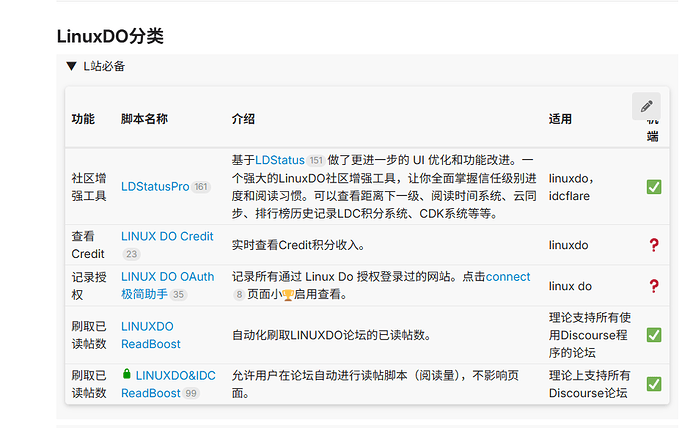
Task: Click the 8 badge after connect
Action: click(239, 295)
